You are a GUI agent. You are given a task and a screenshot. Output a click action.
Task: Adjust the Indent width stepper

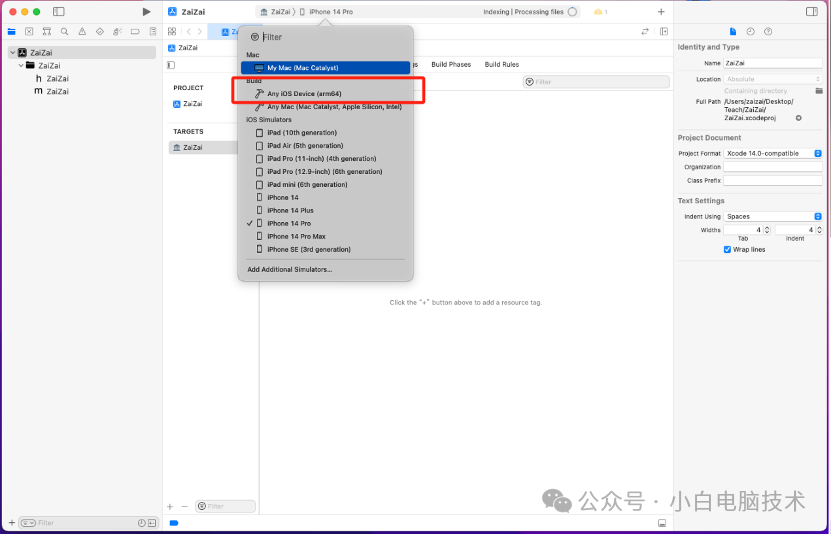click(x=819, y=230)
